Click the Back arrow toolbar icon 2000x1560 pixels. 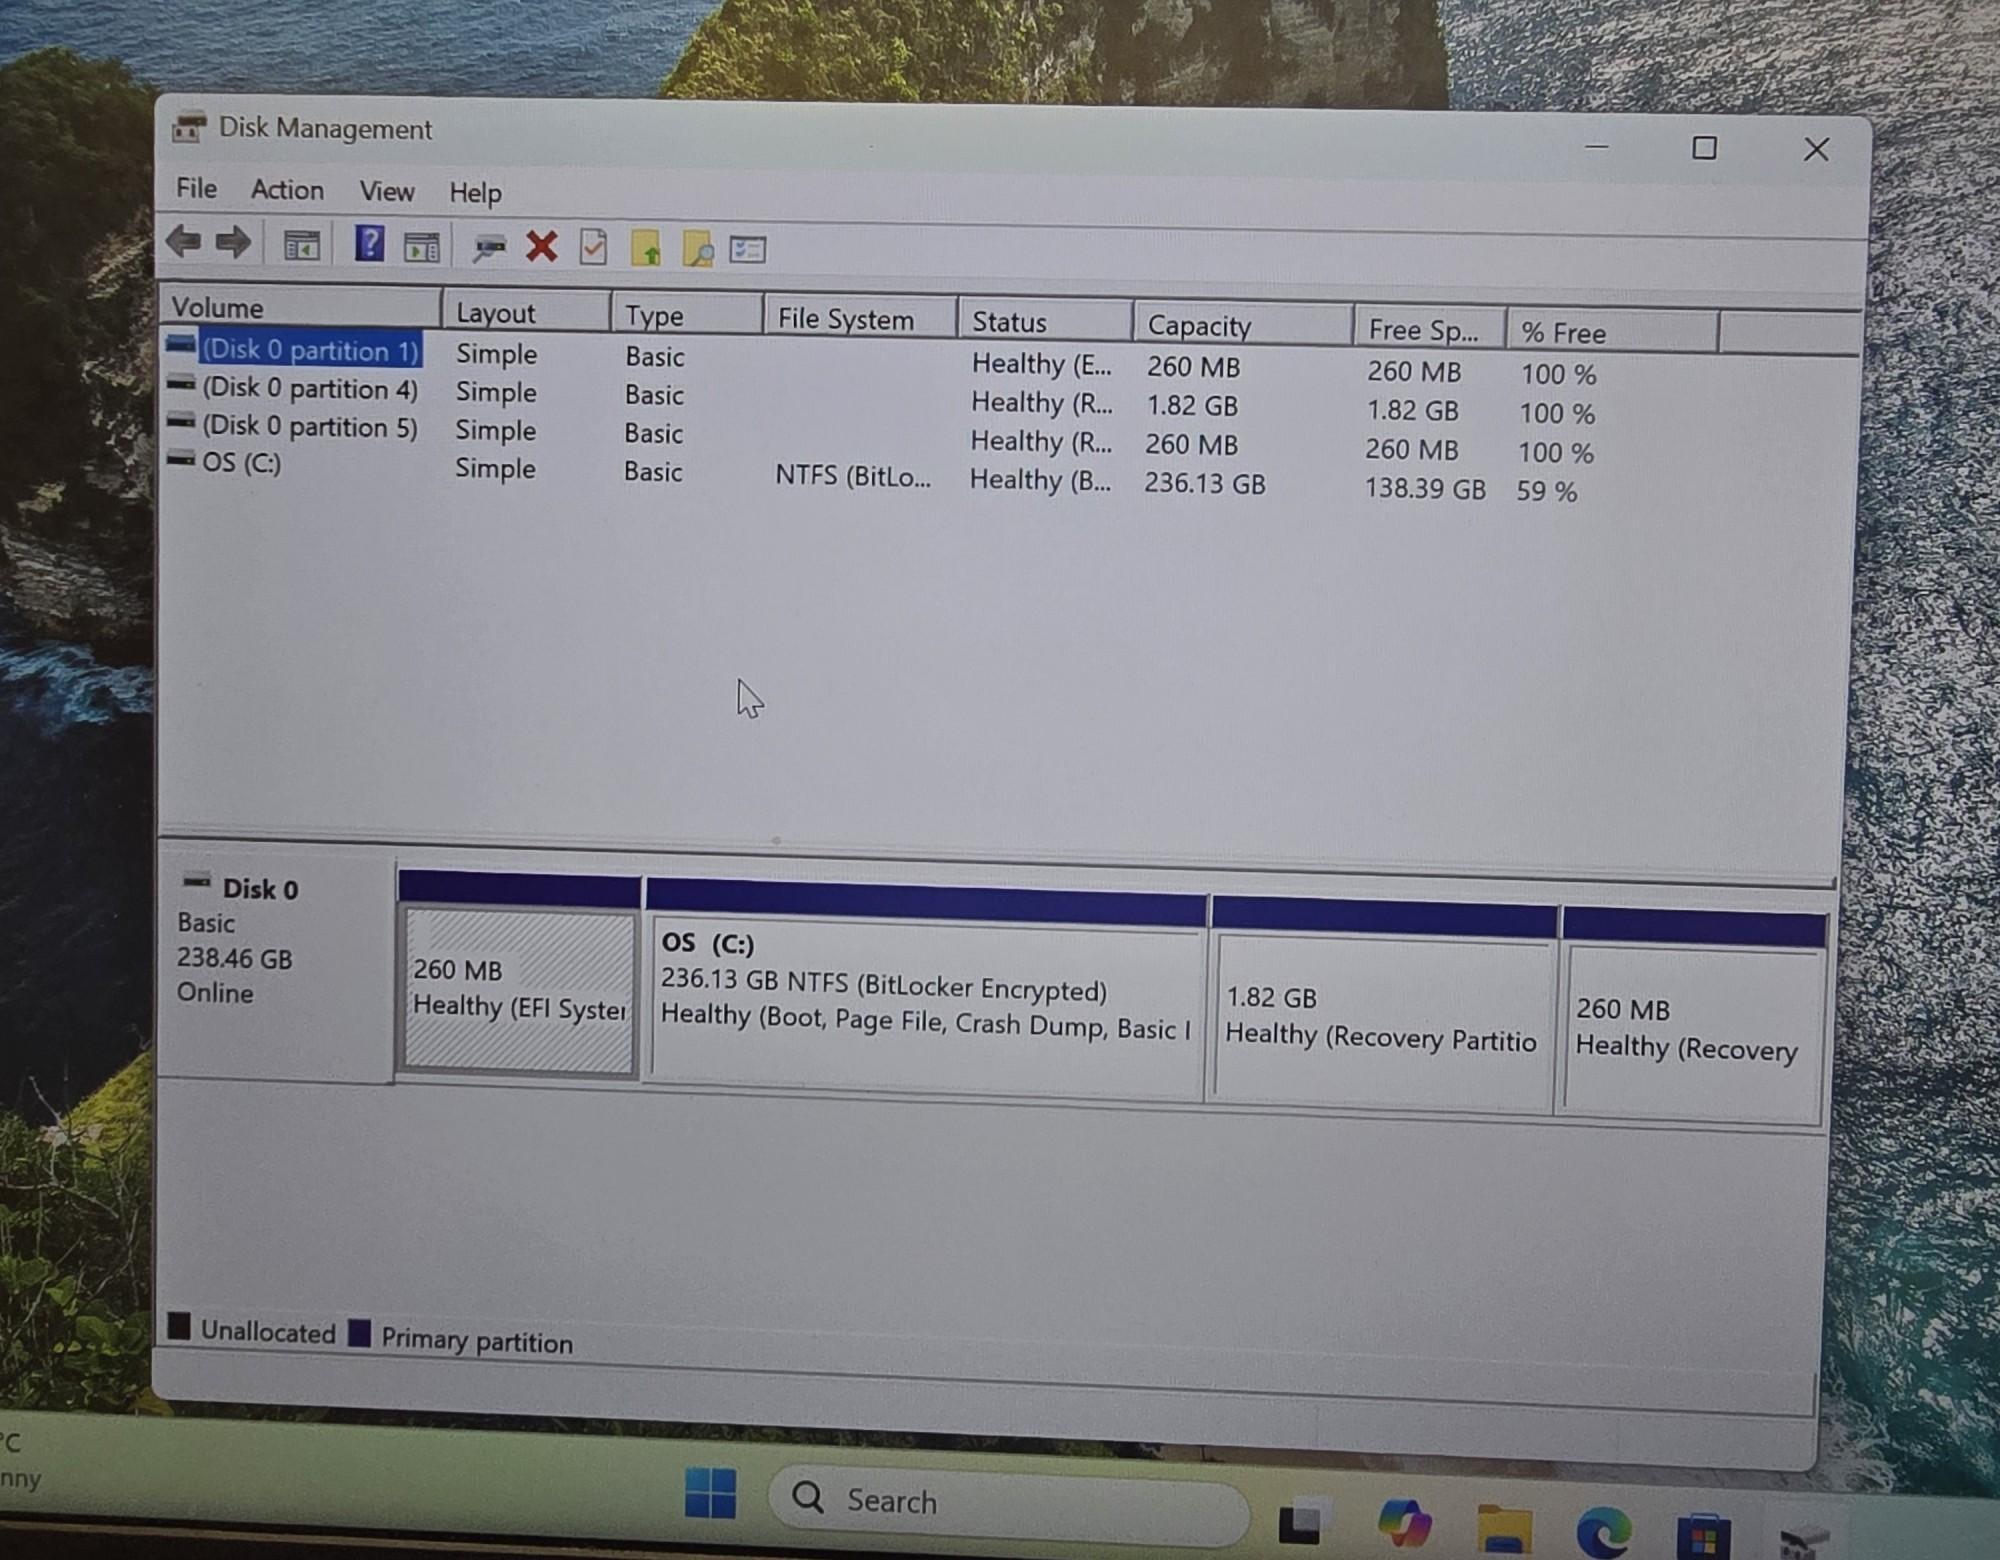(x=184, y=241)
